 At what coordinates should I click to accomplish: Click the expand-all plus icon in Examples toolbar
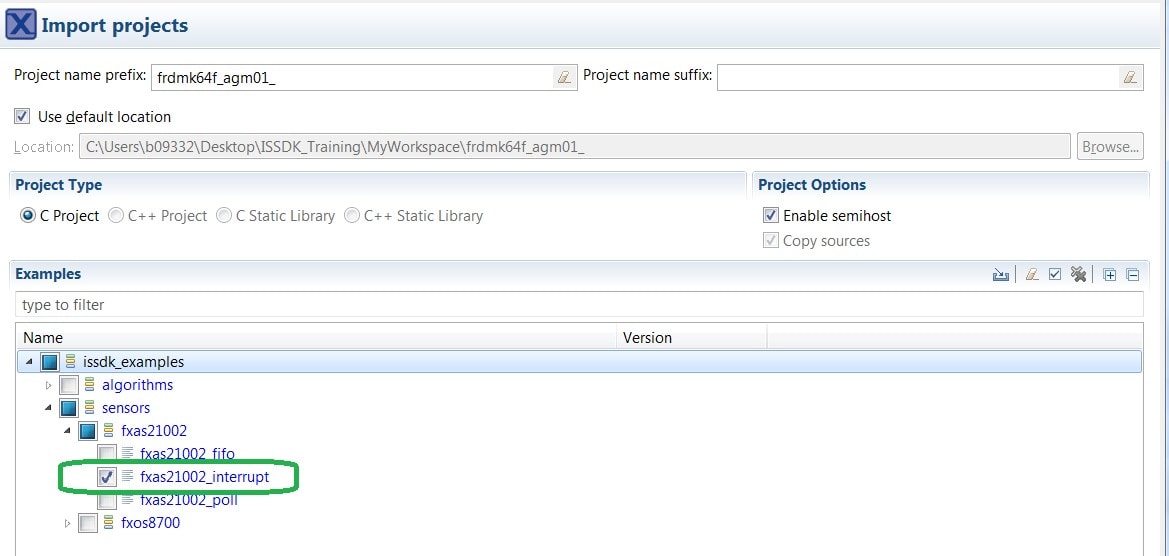click(1110, 275)
